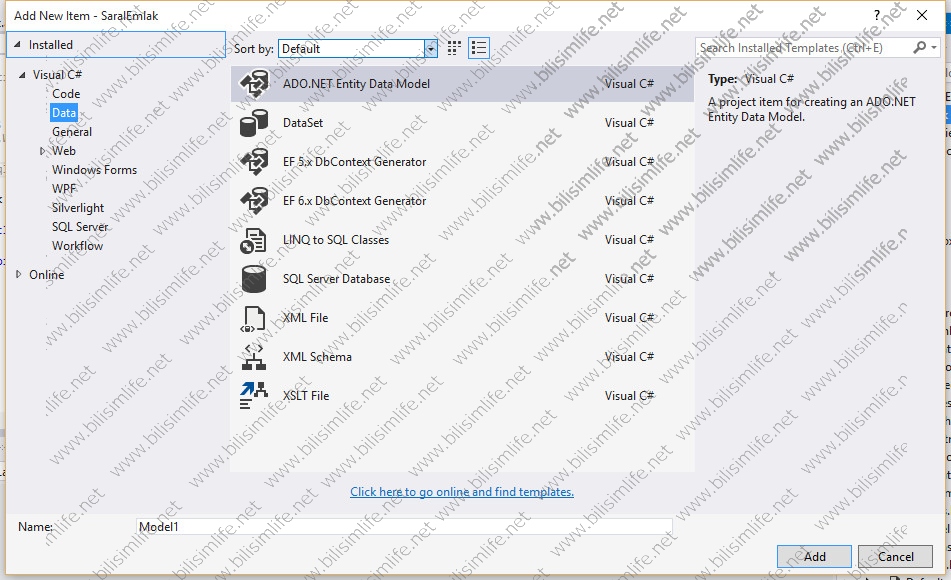Image resolution: width=951 pixels, height=580 pixels.
Task: Expand the Online section
Action: point(18,274)
